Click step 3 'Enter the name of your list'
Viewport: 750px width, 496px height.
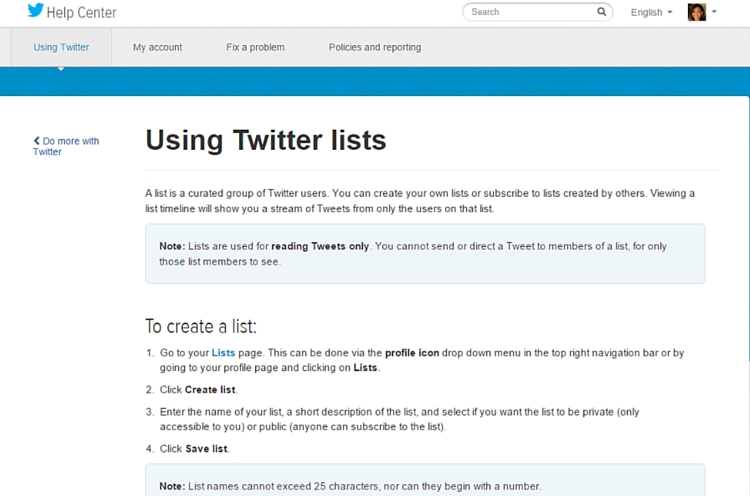click(399, 419)
